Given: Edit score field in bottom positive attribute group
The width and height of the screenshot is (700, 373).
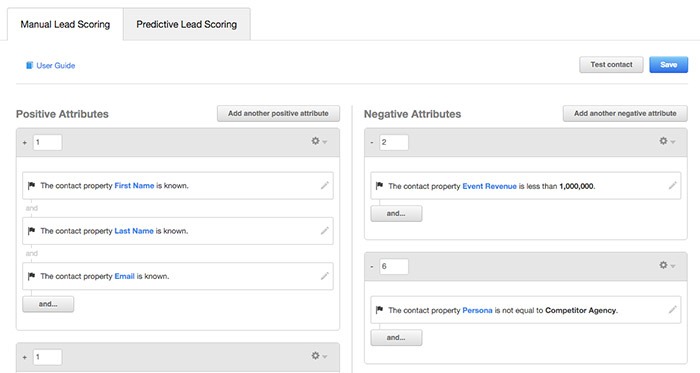Looking at the screenshot, I should click(x=47, y=357).
